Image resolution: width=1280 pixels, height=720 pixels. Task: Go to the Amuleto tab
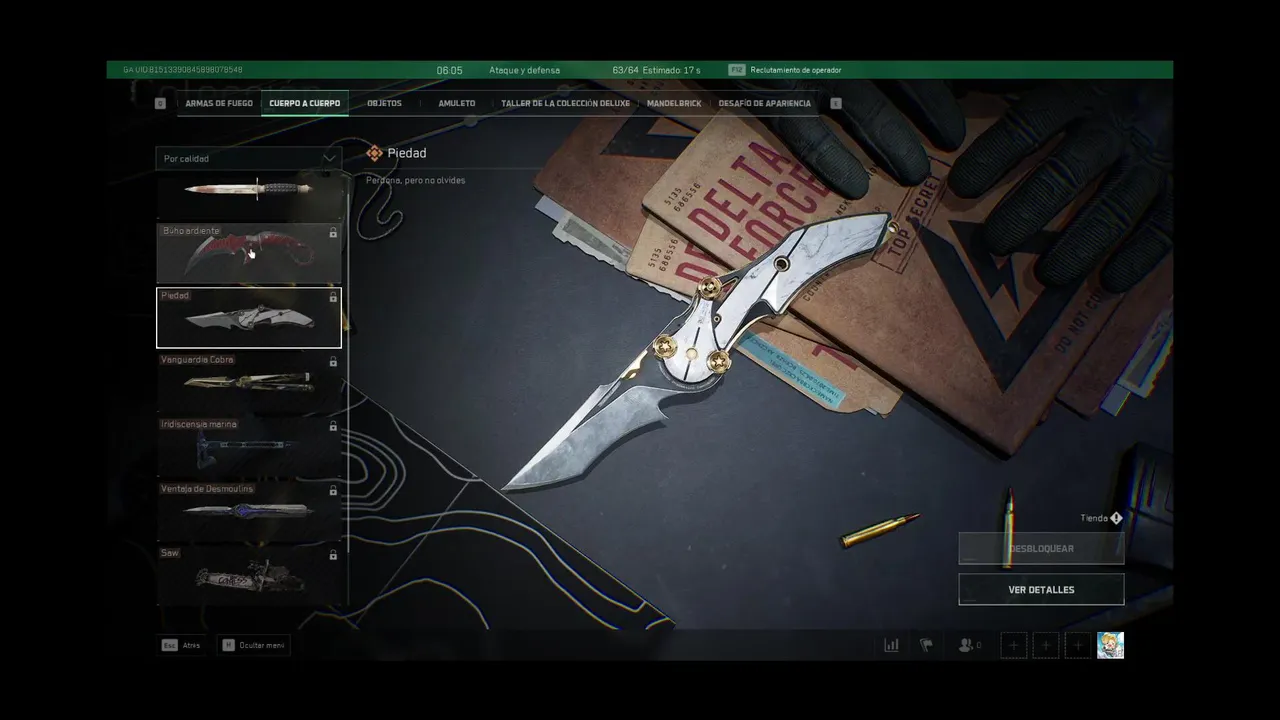[x=456, y=103]
